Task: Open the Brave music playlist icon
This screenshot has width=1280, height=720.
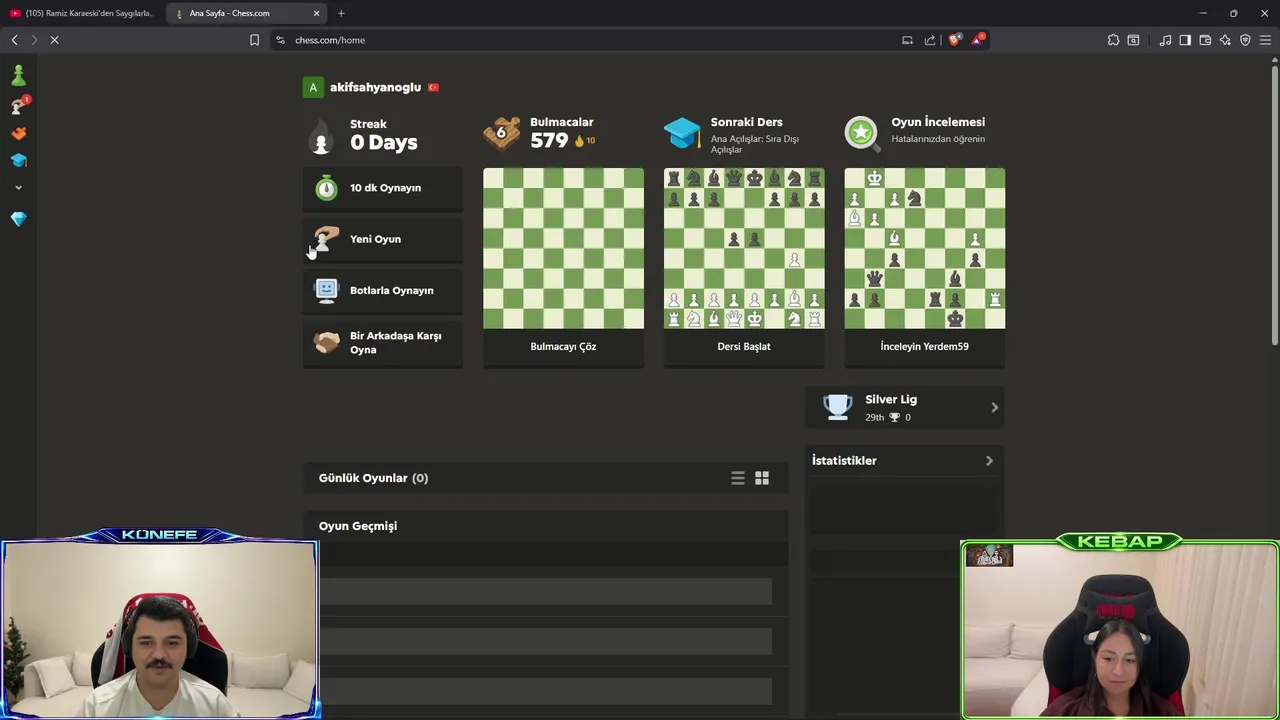Action: [x=1165, y=40]
